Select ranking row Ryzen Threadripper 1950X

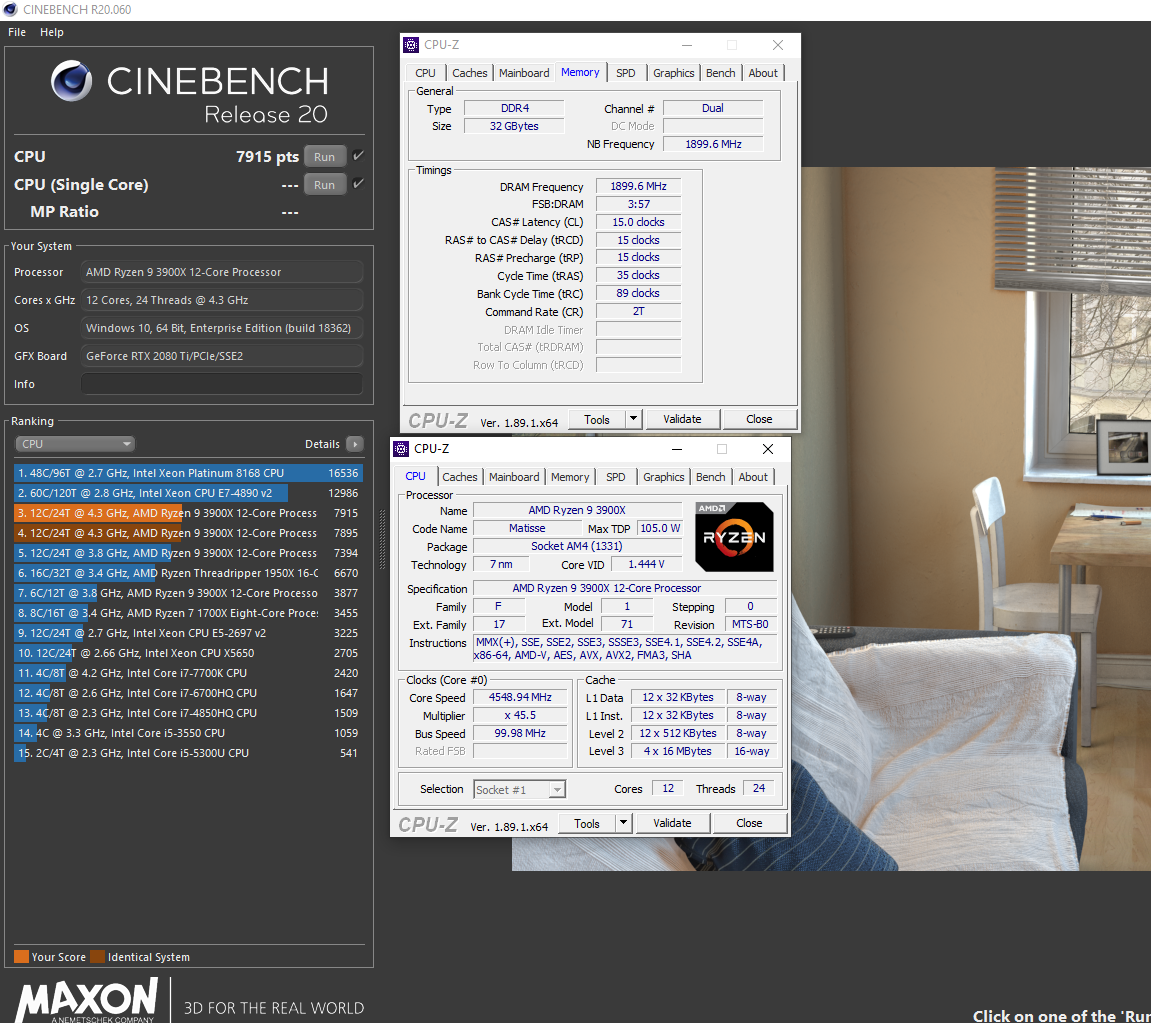pos(188,573)
